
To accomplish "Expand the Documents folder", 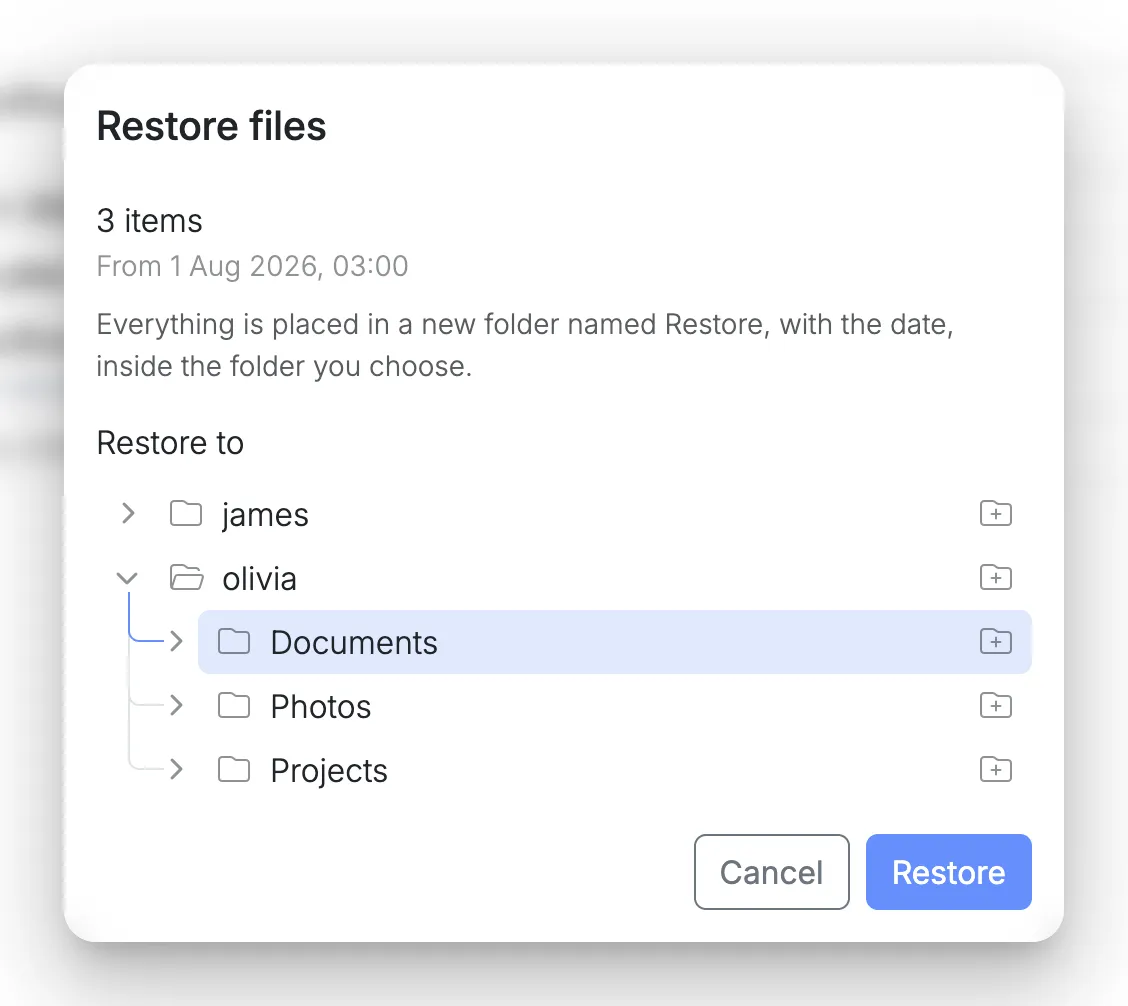I will (x=176, y=641).
